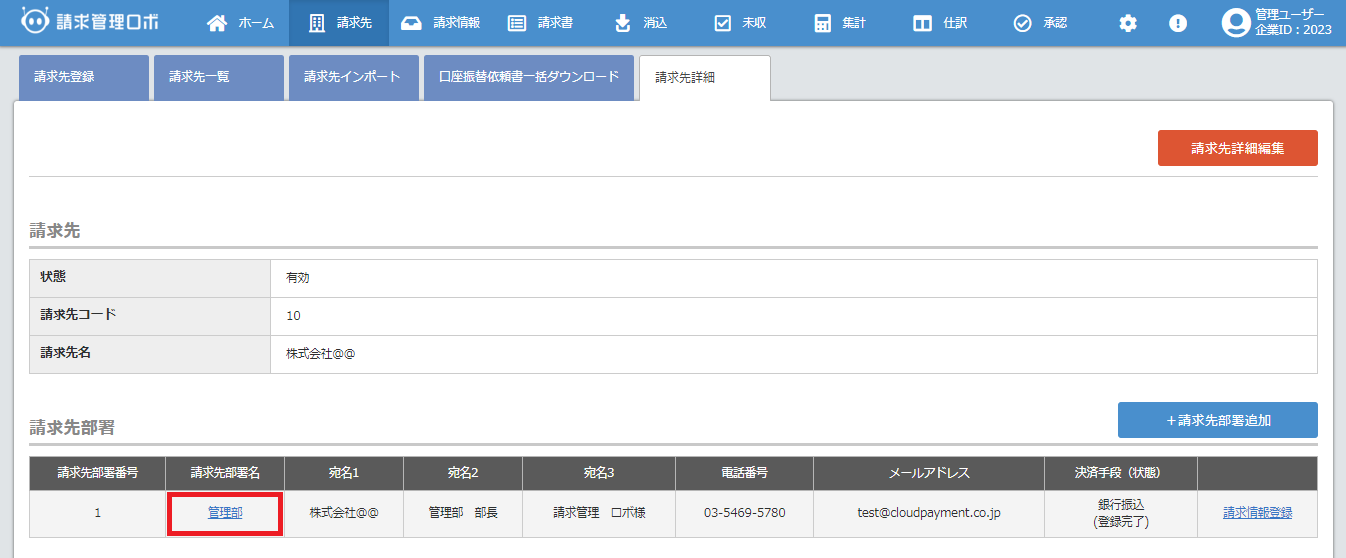Open 承認 via the circled check icon

coord(1022,23)
